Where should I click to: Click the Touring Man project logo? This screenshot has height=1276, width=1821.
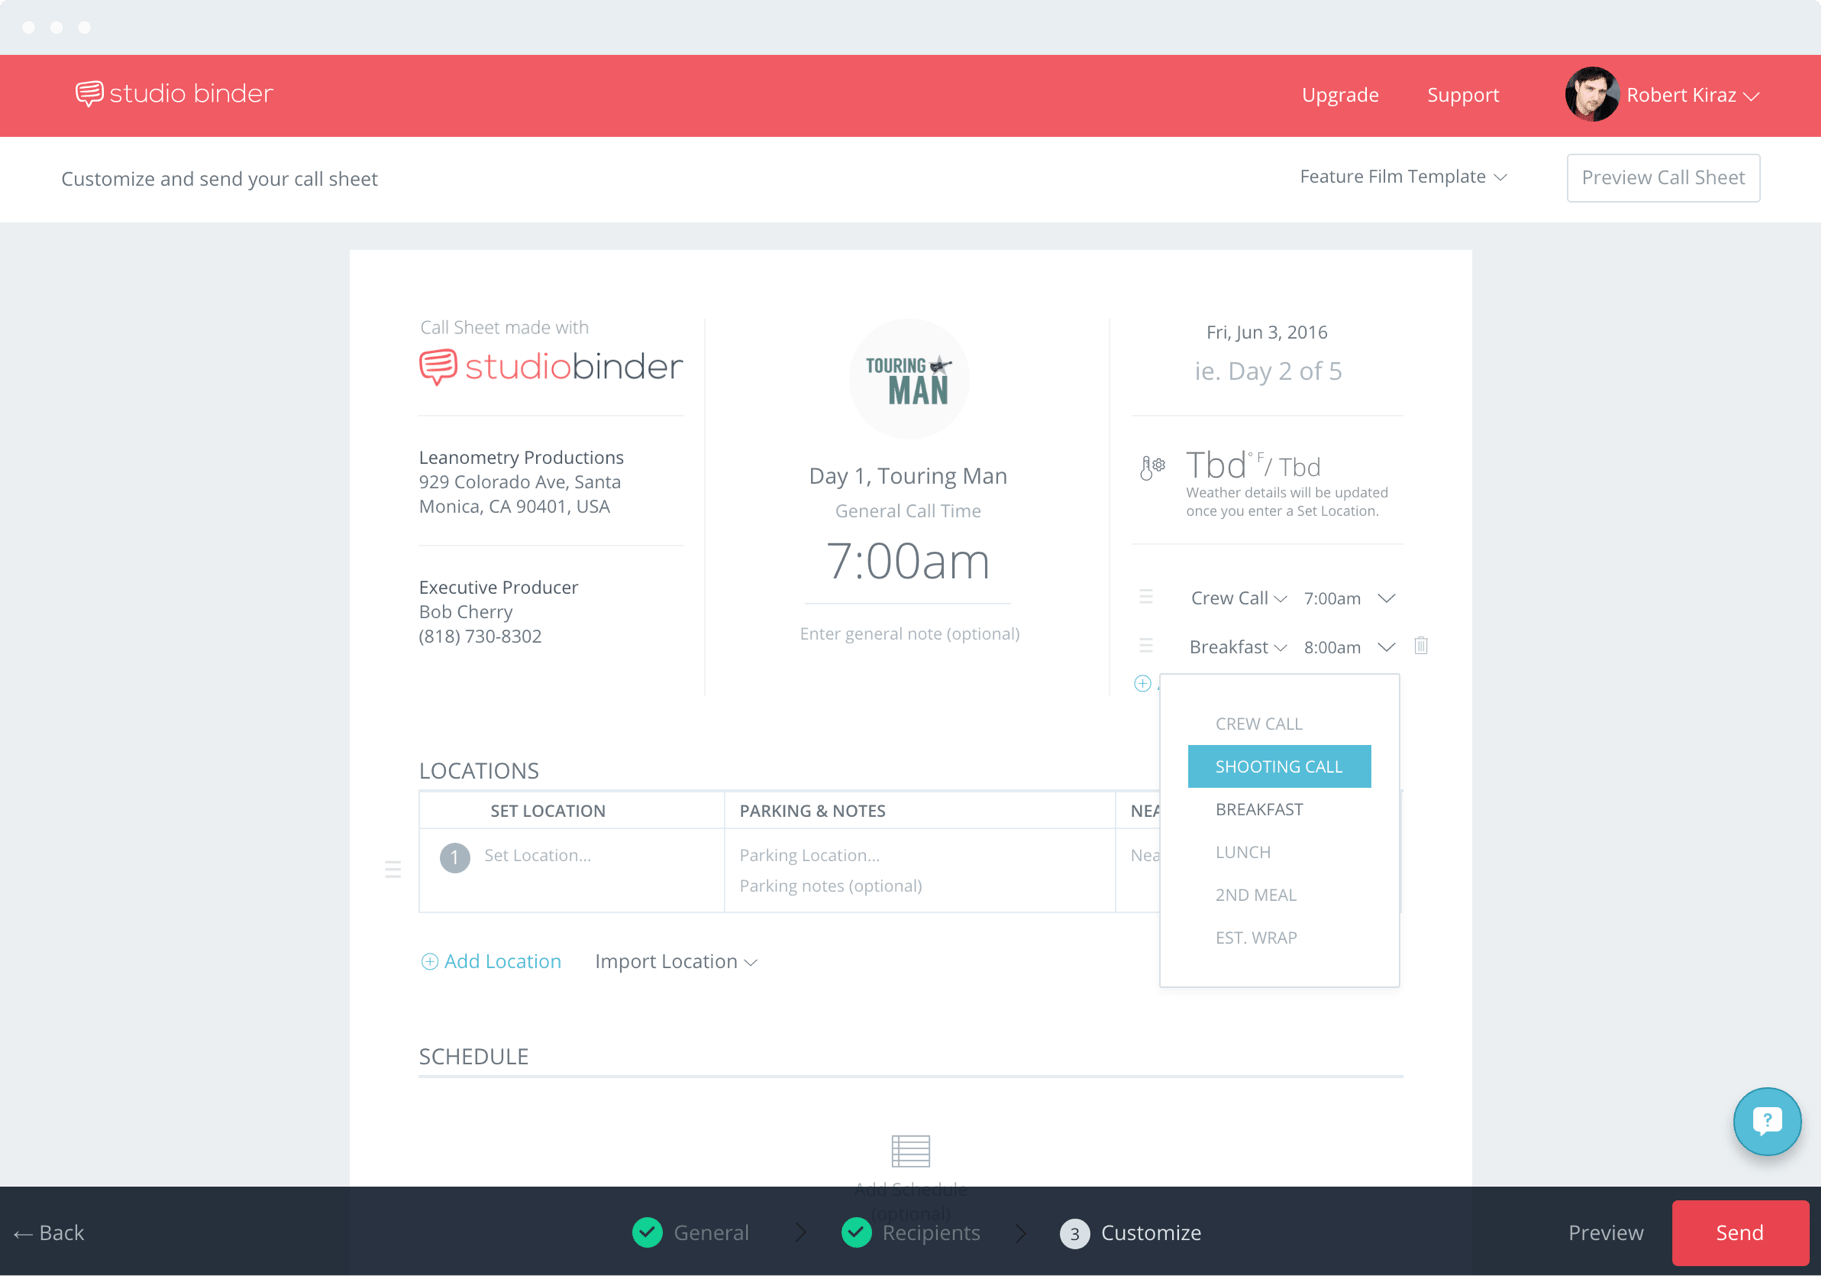pyautogui.click(x=908, y=379)
